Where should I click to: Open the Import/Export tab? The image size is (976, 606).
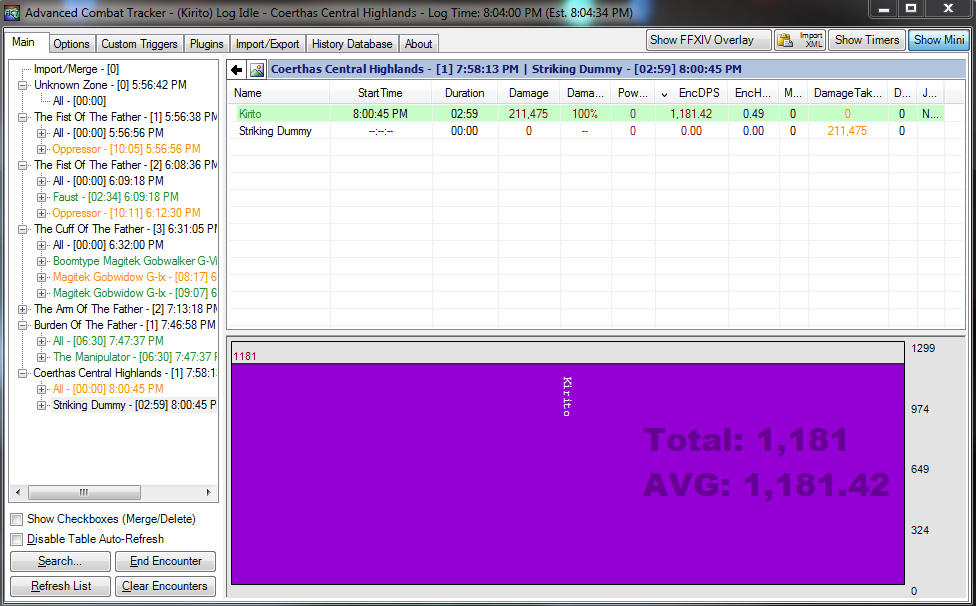pyautogui.click(x=267, y=44)
